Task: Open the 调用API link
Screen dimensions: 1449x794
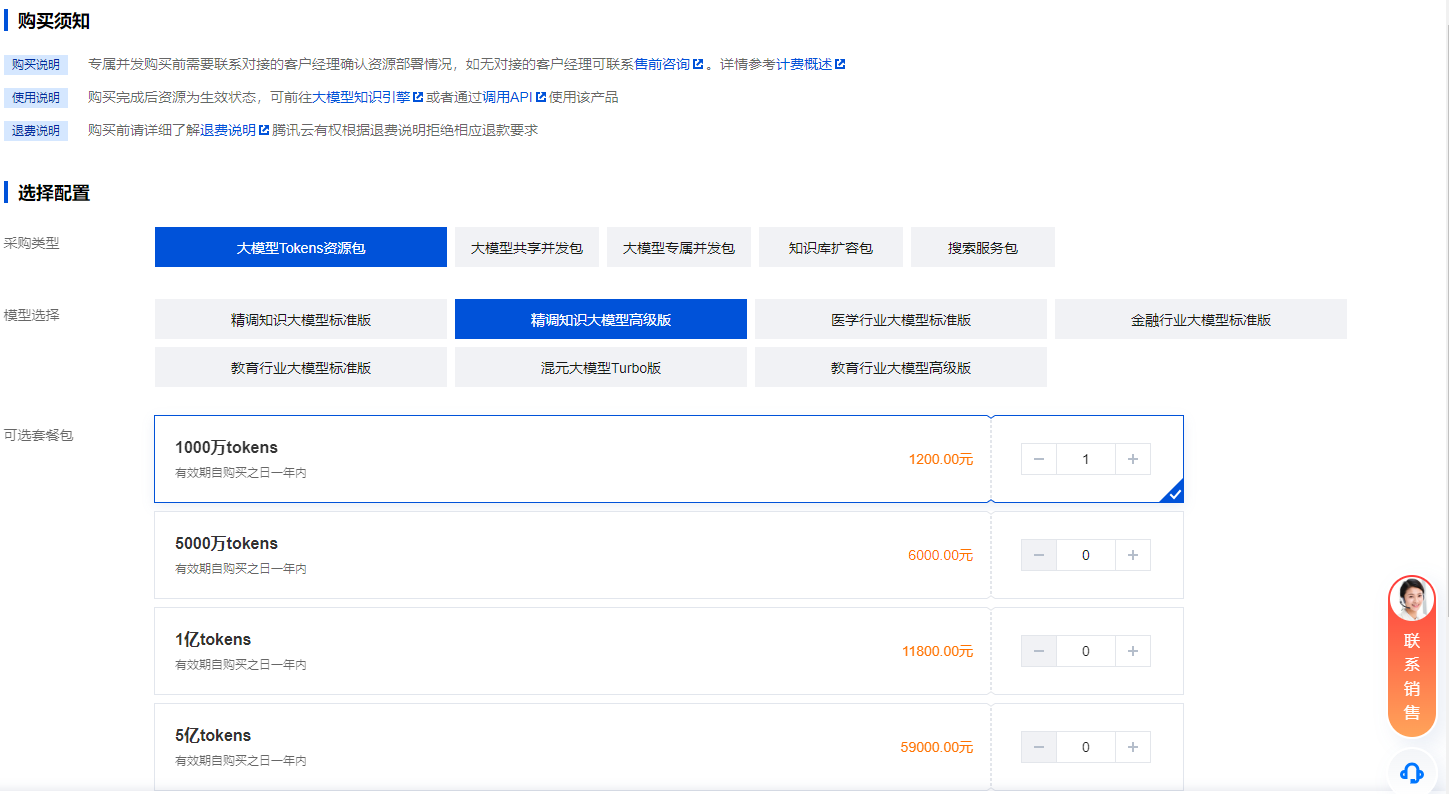Action: (x=507, y=97)
